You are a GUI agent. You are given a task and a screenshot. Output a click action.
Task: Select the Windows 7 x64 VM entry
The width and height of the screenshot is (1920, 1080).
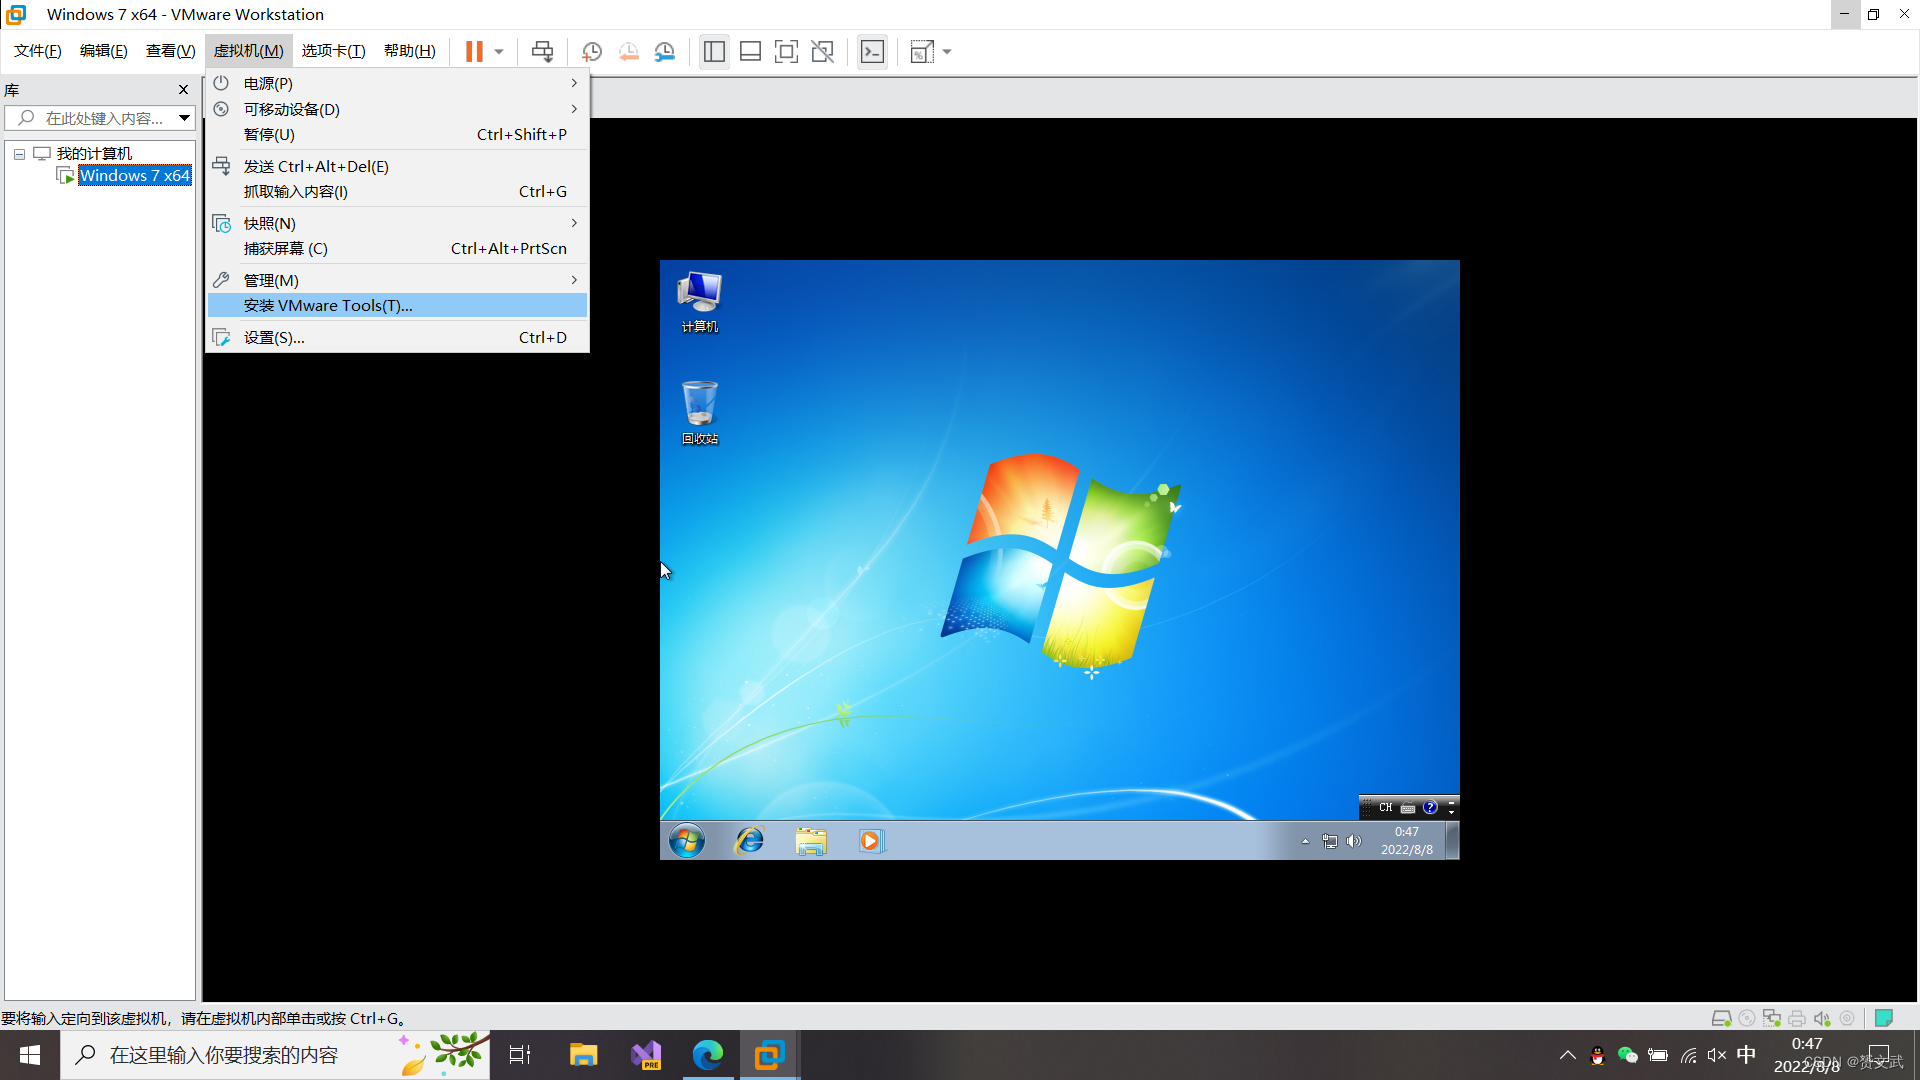tap(134, 175)
